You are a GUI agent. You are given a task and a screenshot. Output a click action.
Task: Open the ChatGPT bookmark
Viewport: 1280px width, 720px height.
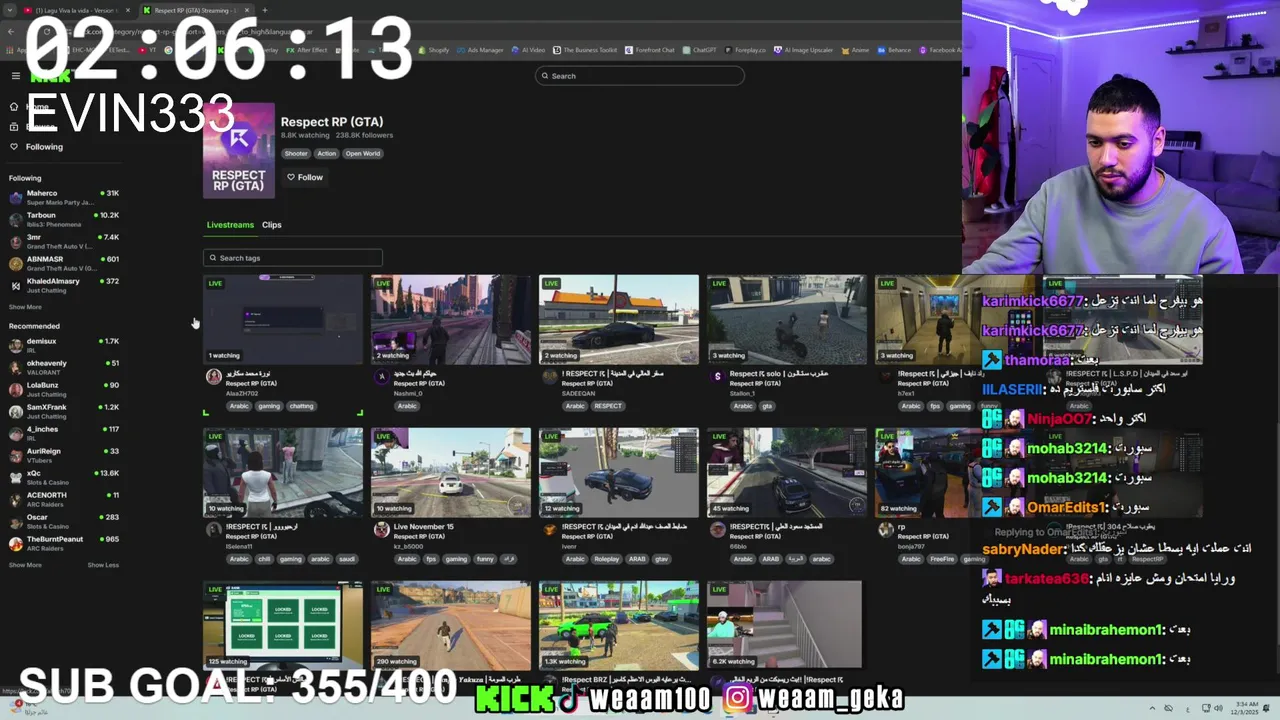[700, 50]
